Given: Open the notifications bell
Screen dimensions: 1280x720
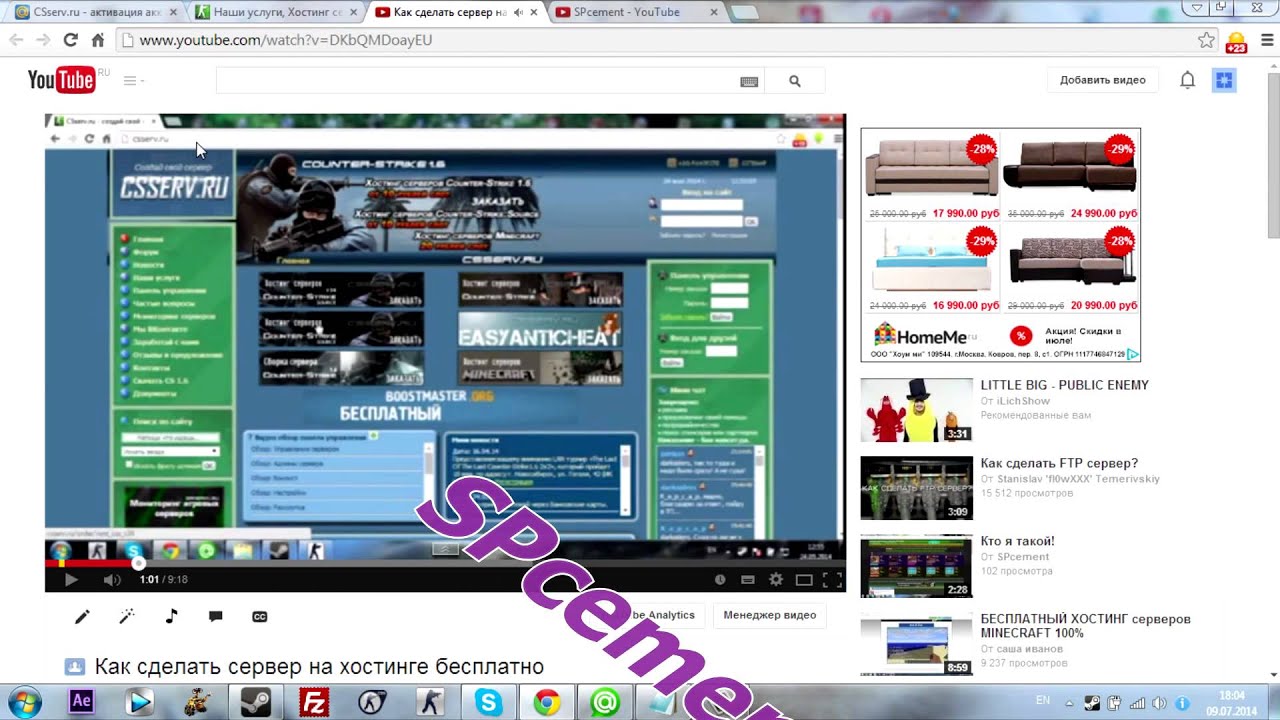Looking at the screenshot, I should [x=1187, y=80].
